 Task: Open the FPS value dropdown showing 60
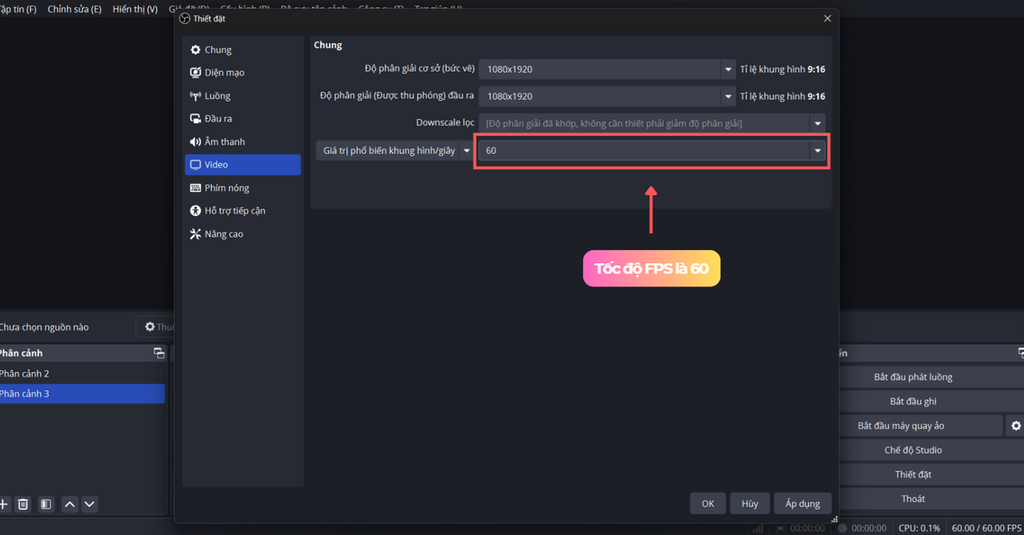(818, 151)
